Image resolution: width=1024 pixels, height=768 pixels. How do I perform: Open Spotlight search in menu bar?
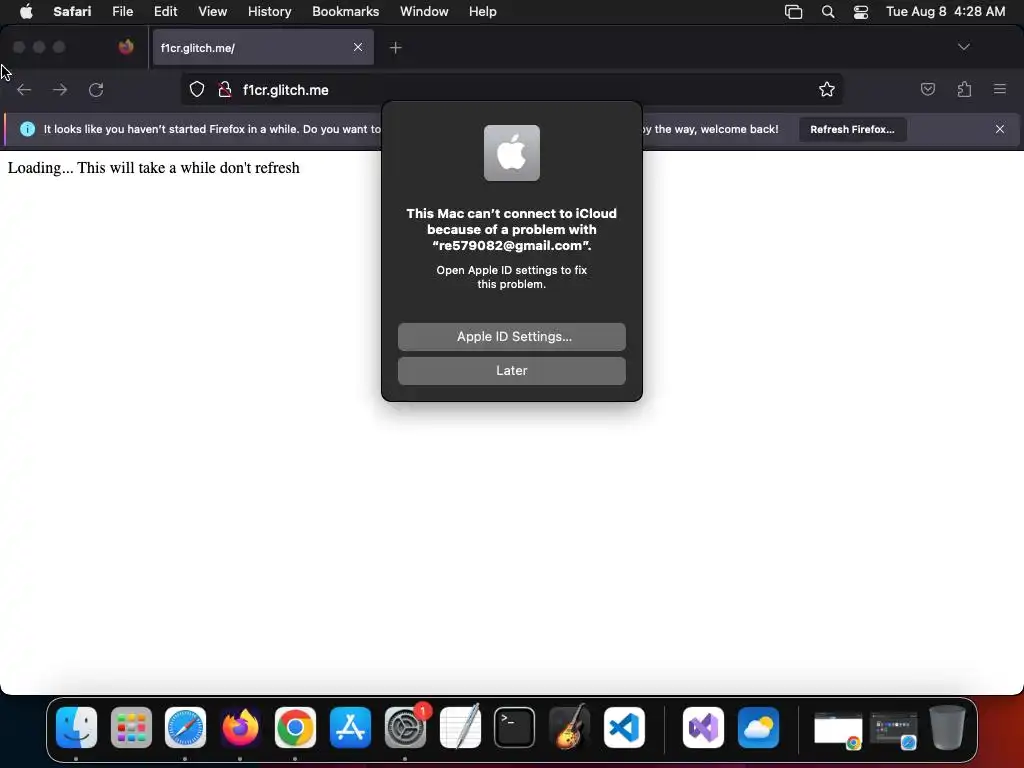click(x=827, y=12)
